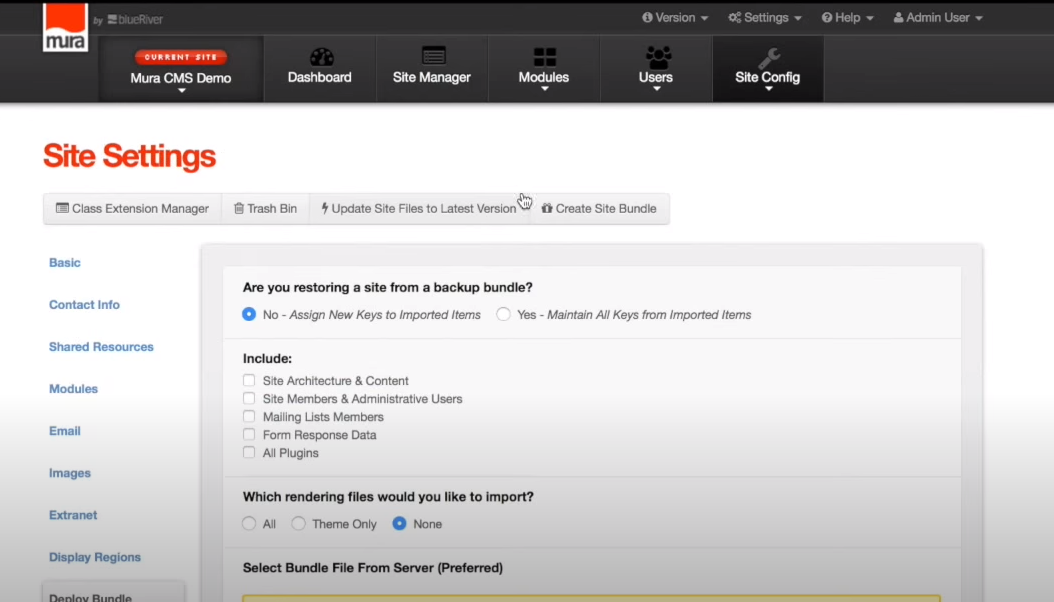Select the Site Manager monitor icon
1054x602 pixels.
tap(432, 57)
